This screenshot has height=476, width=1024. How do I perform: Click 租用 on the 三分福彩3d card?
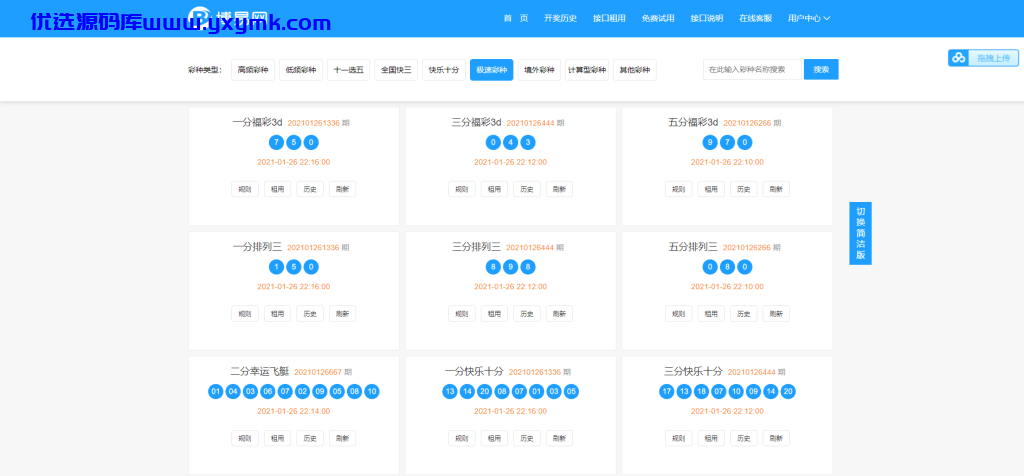point(494,189)
